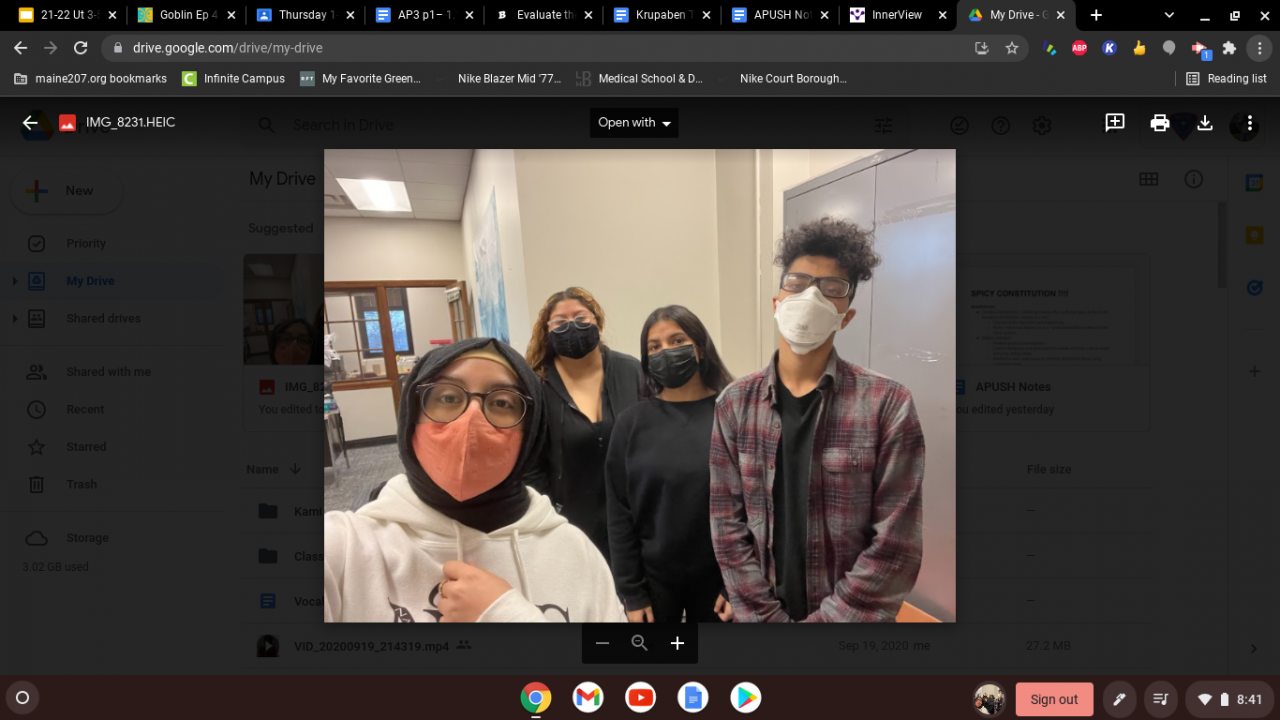
Task: Open the 'Nike Blazer Mid '77...' bookmark
Action: [498, 78]
